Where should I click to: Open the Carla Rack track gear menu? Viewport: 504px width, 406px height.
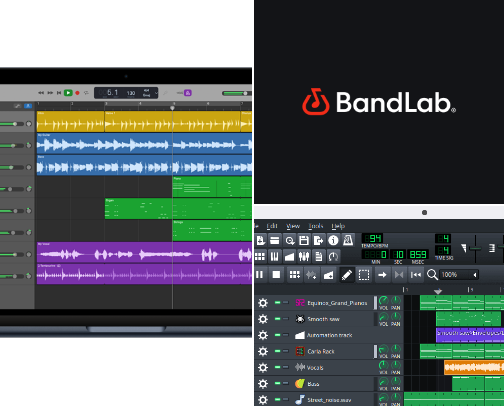(x=263, y=351)
